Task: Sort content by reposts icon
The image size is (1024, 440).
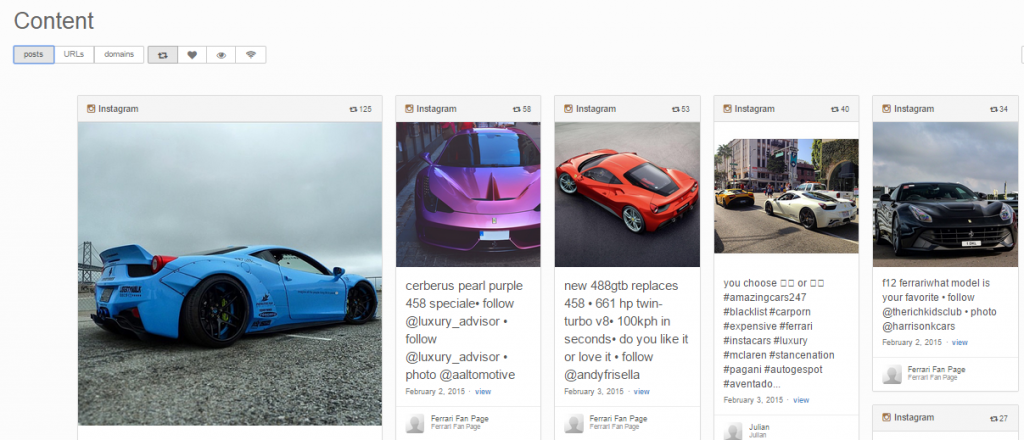Action: (x=163, y=55)
